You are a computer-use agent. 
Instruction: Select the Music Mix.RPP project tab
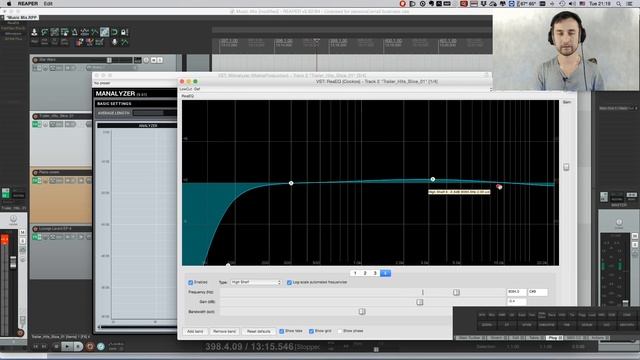click(x=22, y=18)
